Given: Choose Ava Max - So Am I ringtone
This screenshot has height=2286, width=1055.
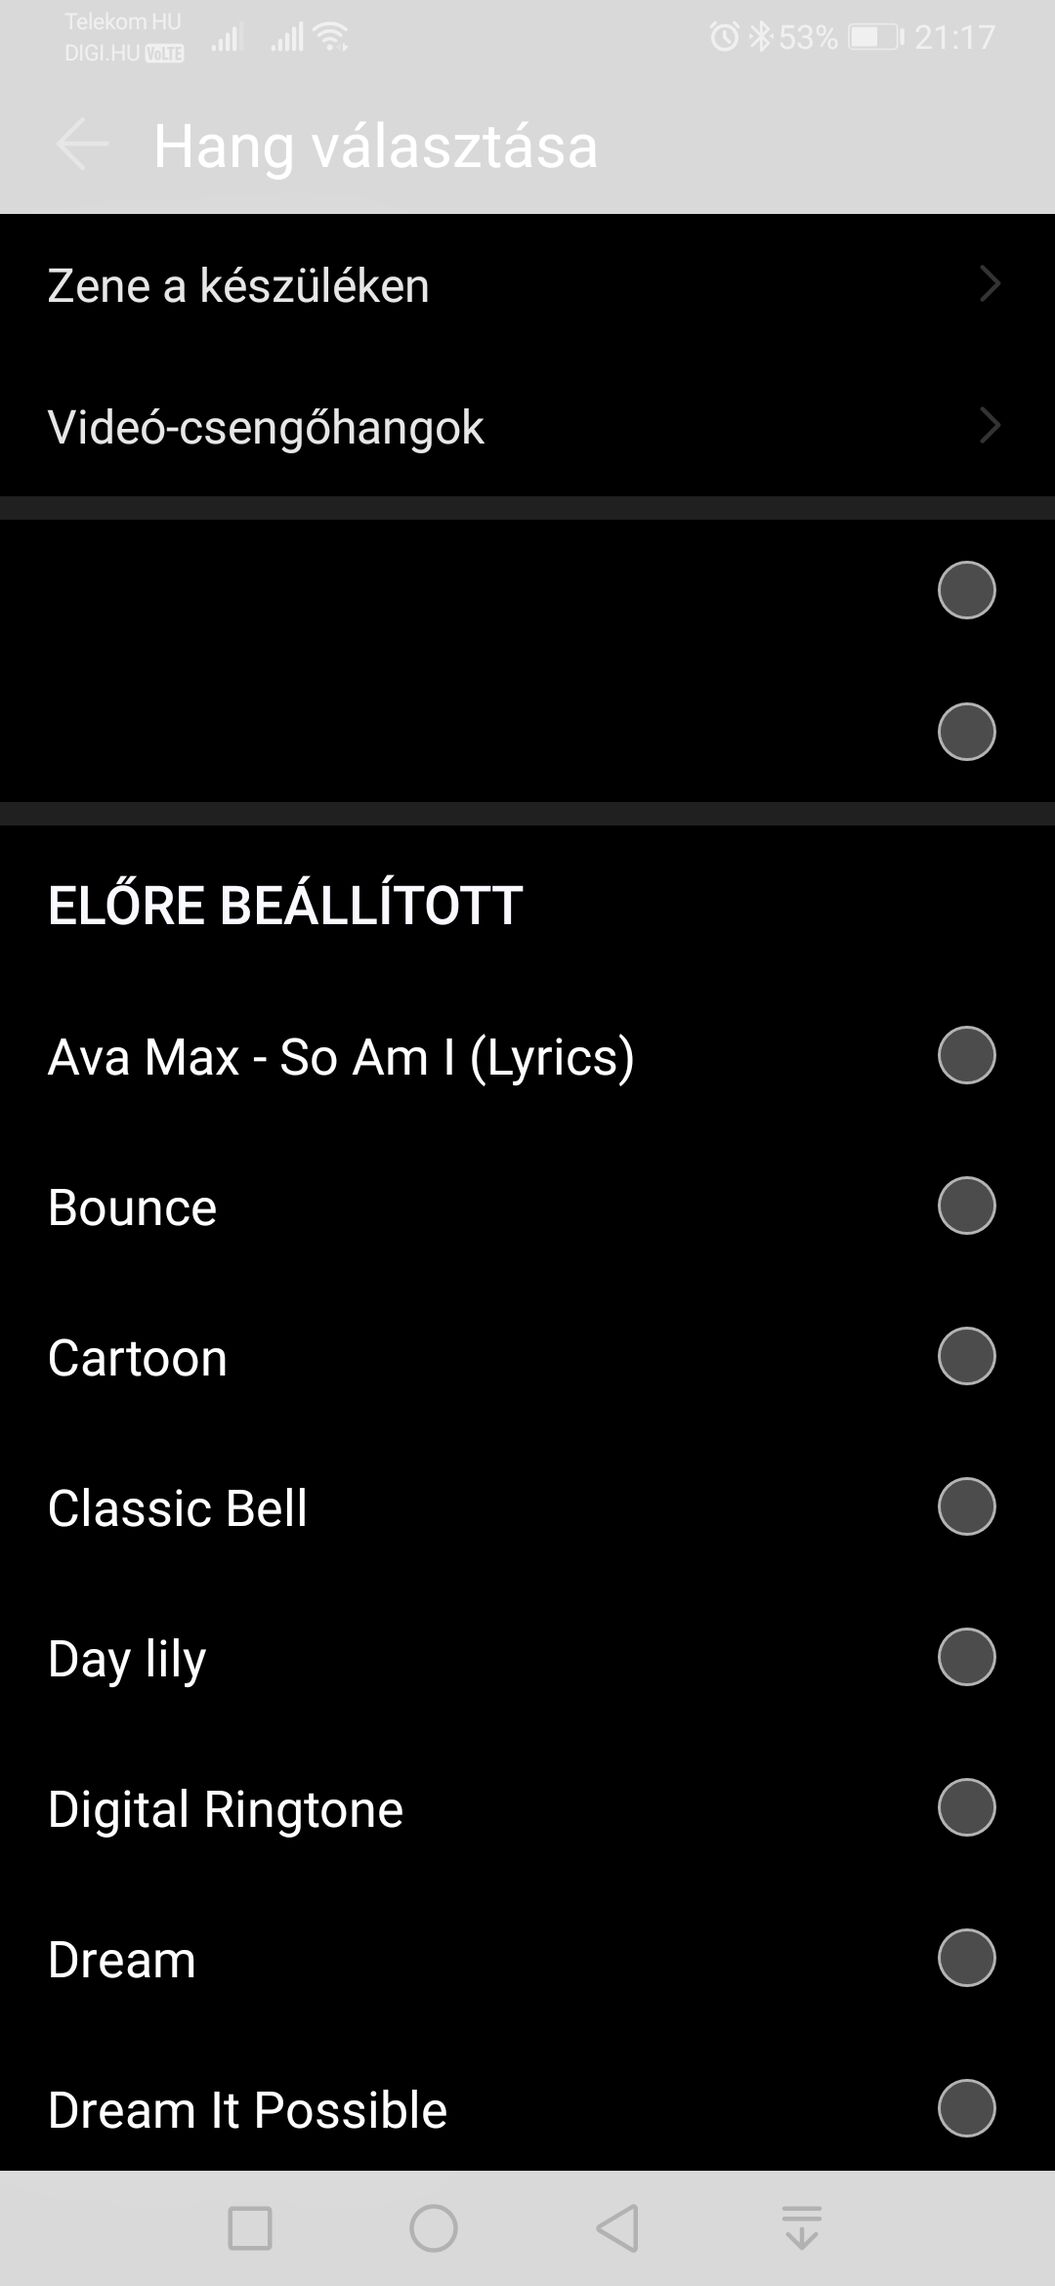Looking at the screenshot, I should pyautogui.click(x=341, y=1056).
